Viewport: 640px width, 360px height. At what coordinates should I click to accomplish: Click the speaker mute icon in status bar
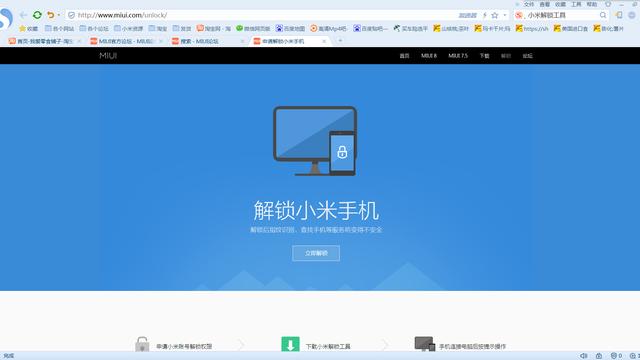pyautogui.click(x=584, y=356)
